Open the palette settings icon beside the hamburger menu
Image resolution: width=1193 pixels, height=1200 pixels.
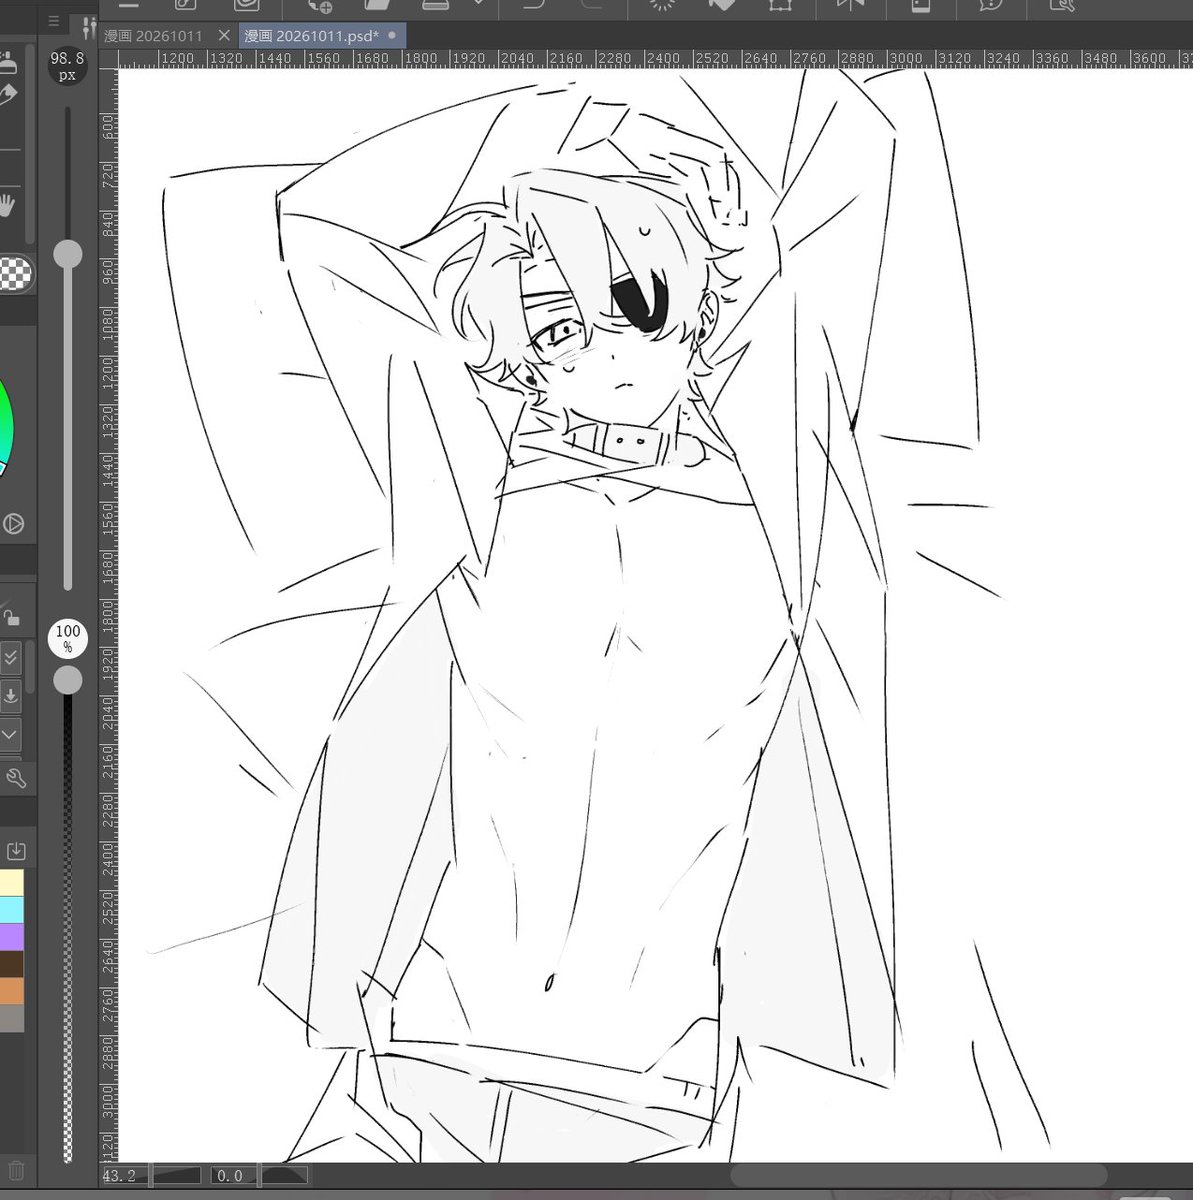(89, 28)
